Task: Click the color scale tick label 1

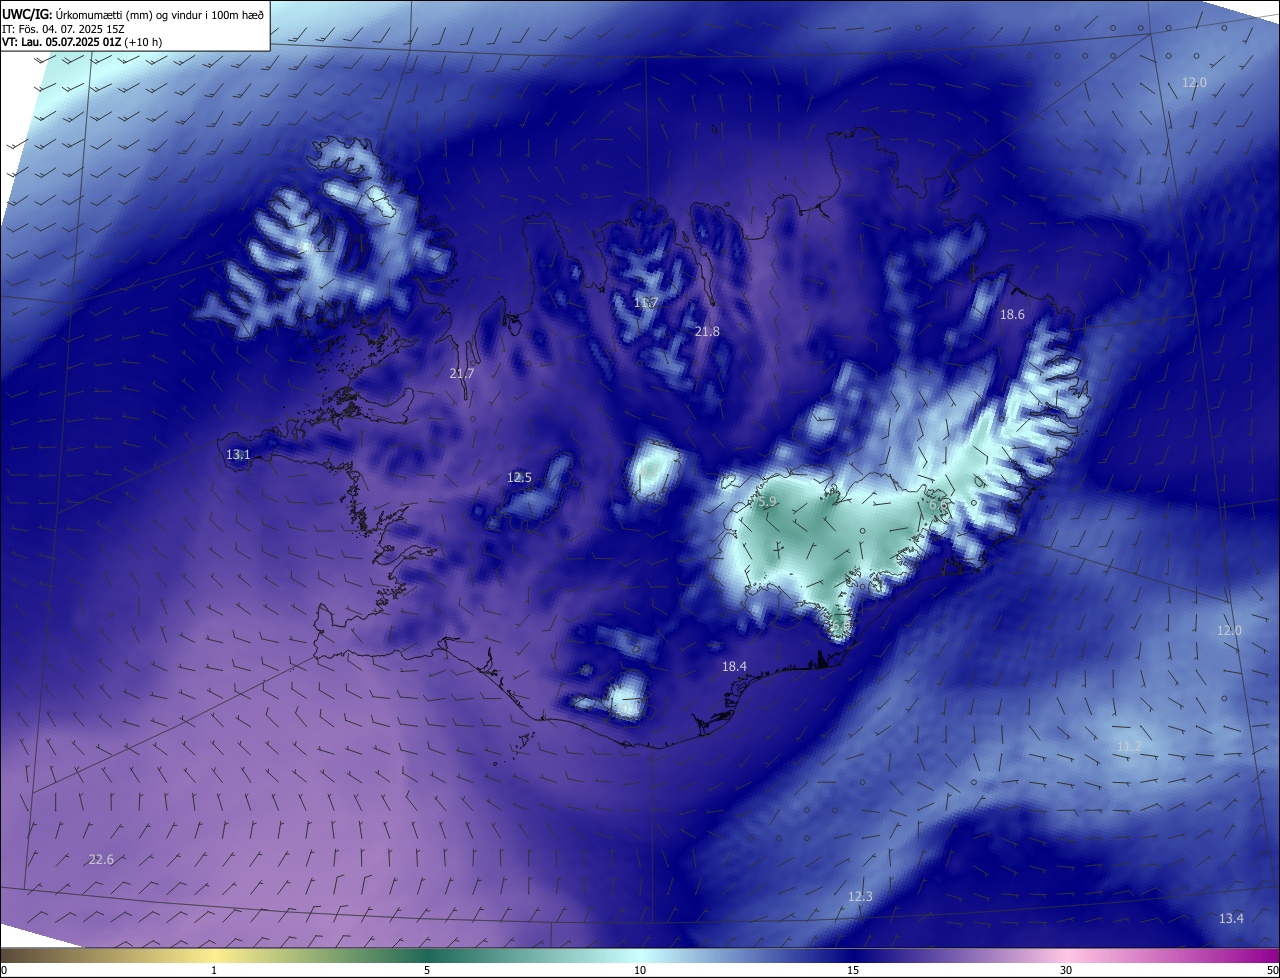Action: 214,970
